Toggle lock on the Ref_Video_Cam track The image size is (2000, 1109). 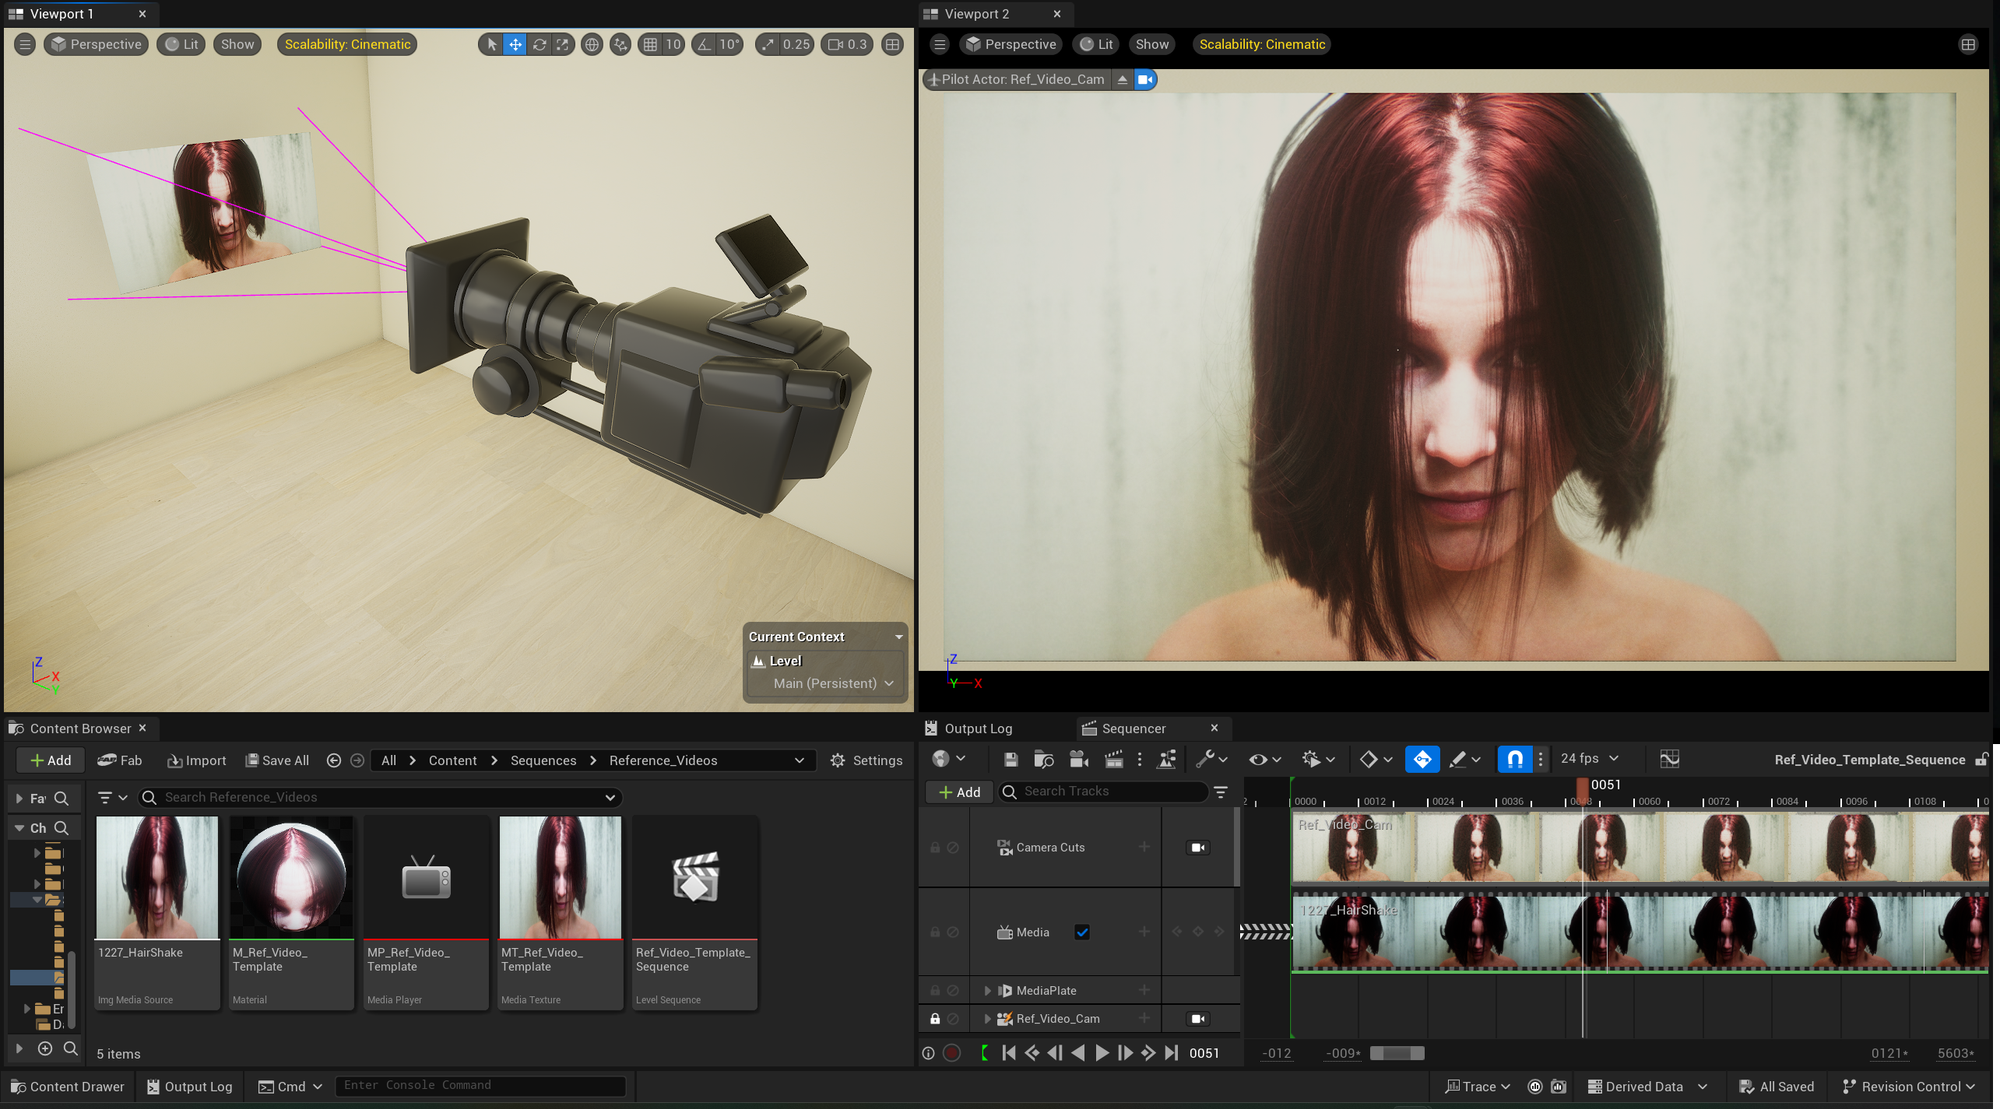point(935,1018)
